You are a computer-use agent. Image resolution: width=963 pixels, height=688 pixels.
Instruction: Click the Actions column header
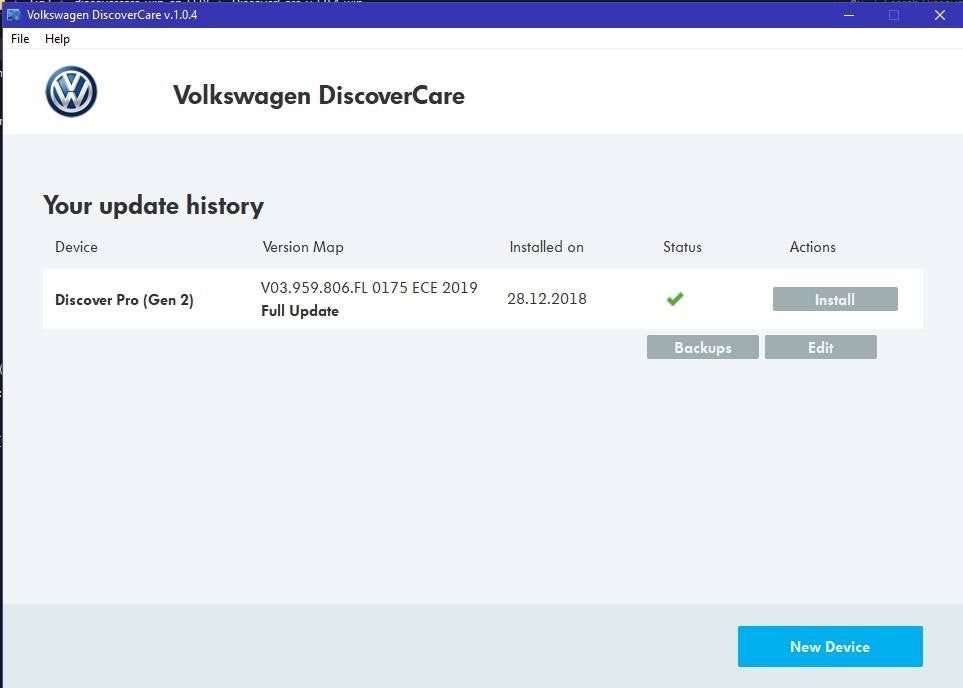pos(811,247)
